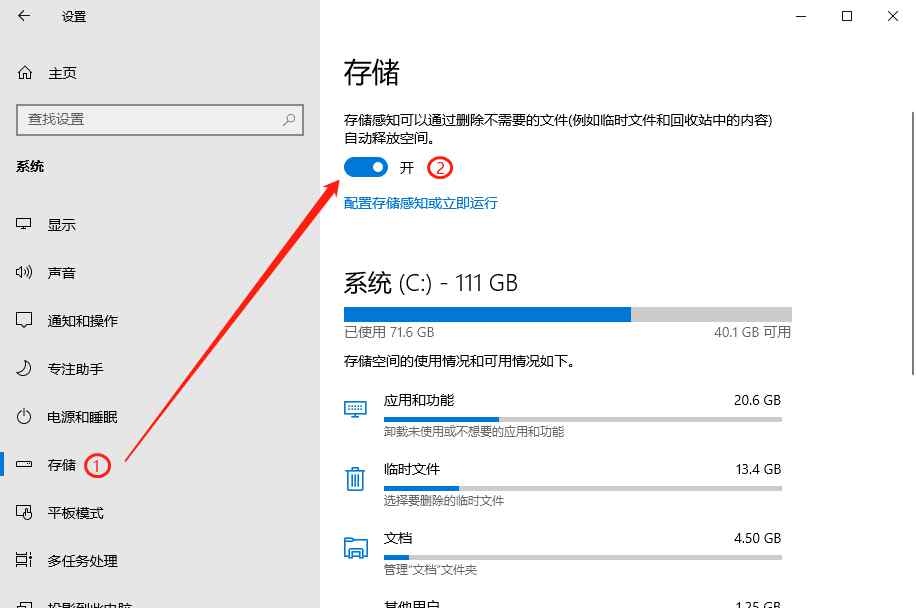Click the search magnifier icon
Viewport: 916px width, 608px height.
(289, 119)
